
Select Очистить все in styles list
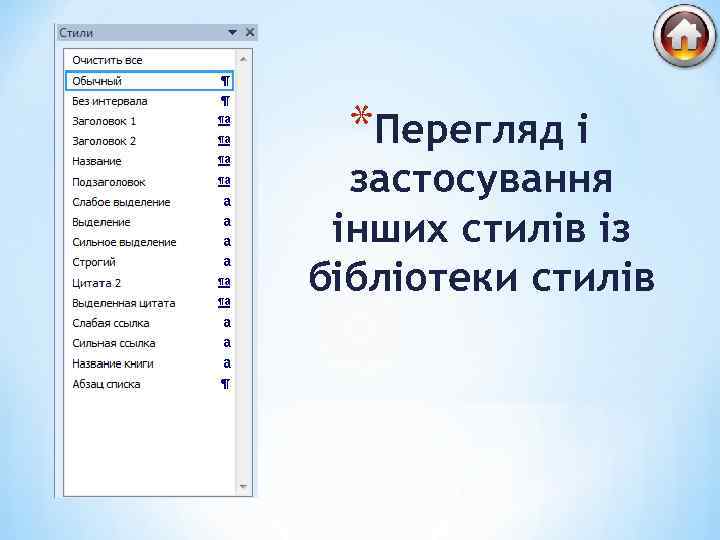pos(150,60)
